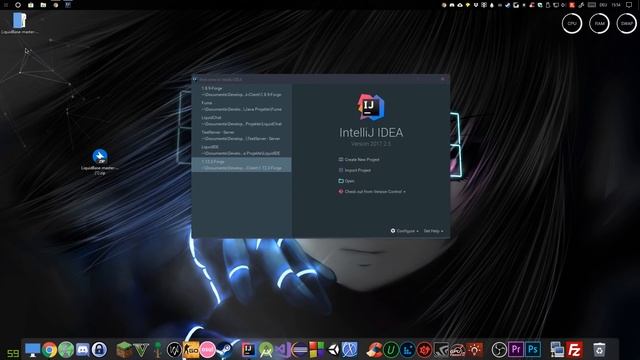Open Google Chrome from the dock
The width and height of the screenshot is (640, 360).
(x=49, y=350)
